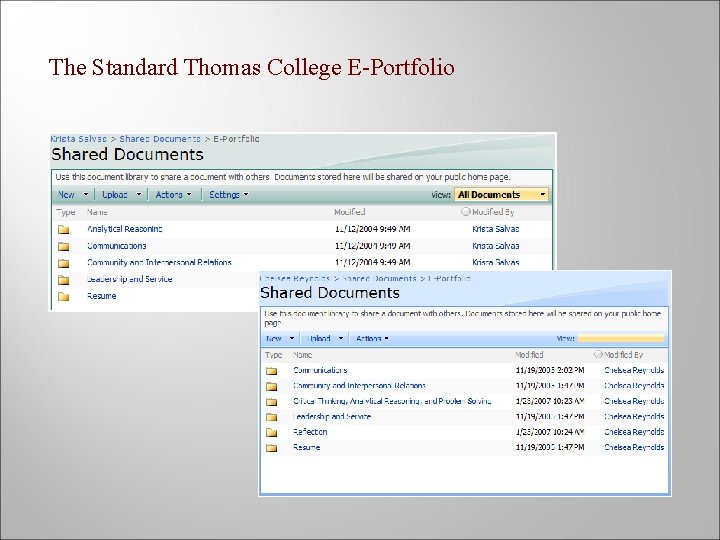Sort by Modified column in Chelsea's library

coord(529,355)
